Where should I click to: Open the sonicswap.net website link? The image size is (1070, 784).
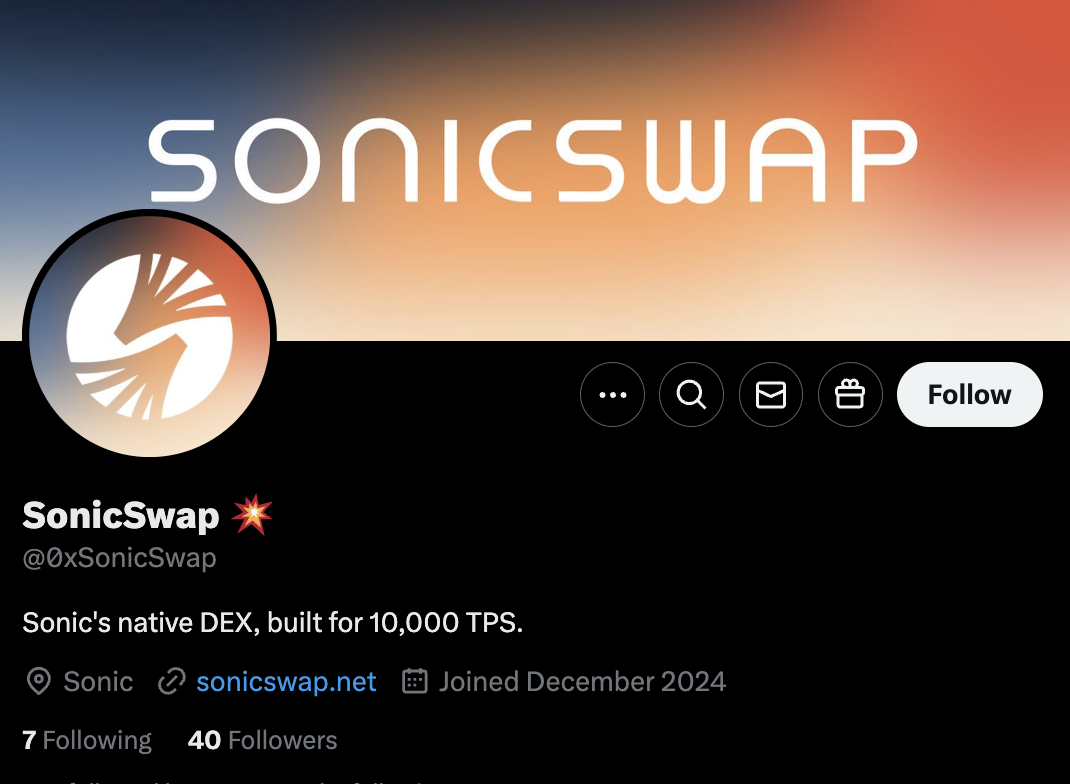(x=286, y=682)
